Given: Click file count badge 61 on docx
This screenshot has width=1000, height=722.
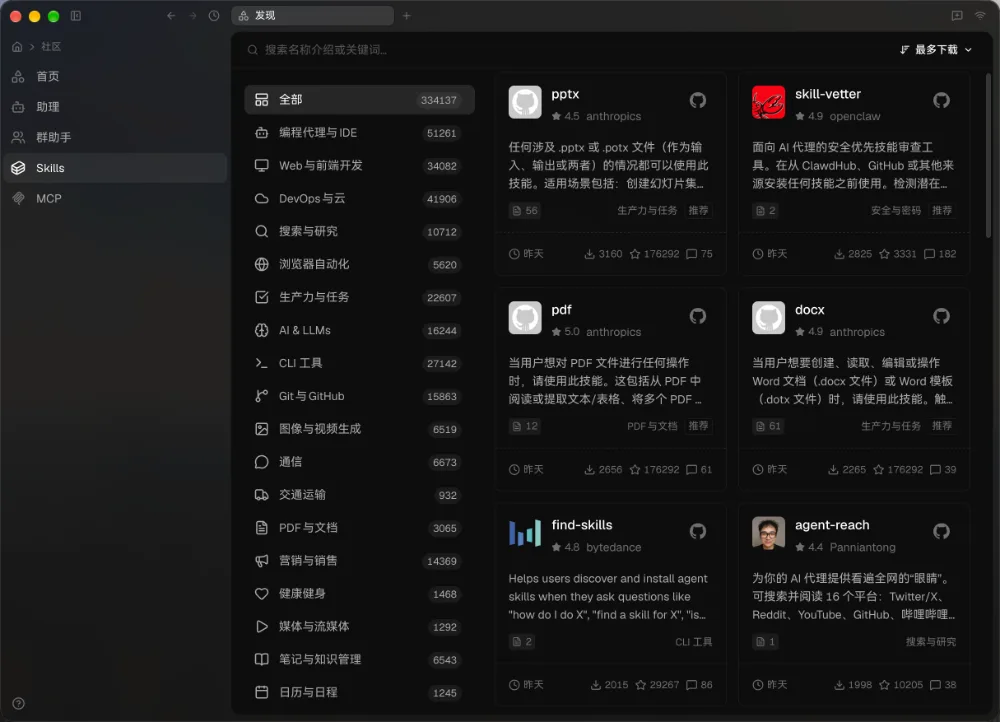Looking at the screenshot, I should 768,426.
